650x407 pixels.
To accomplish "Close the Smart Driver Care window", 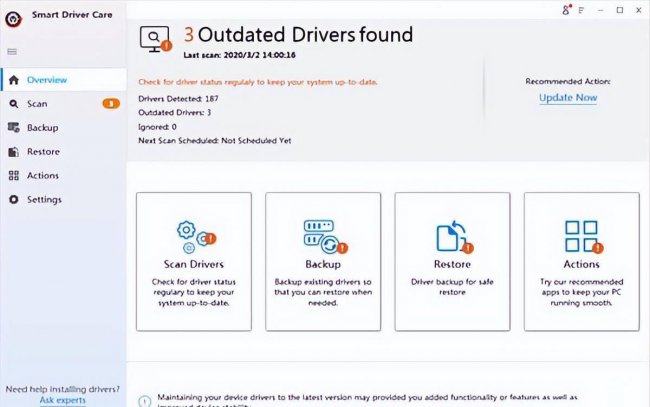I will click(x=639, y=10).
